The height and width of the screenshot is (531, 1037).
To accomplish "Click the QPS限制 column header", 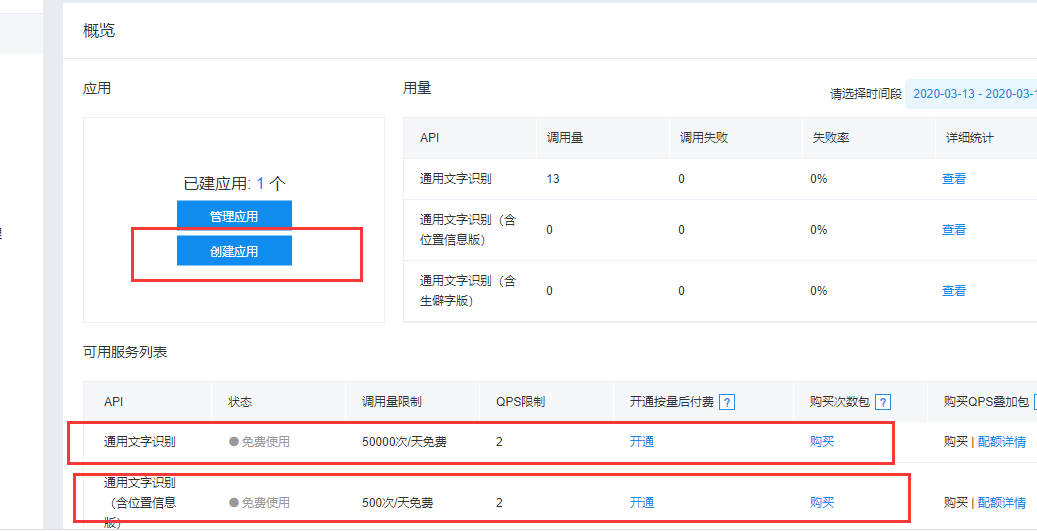I will click(x=520, y=401).
